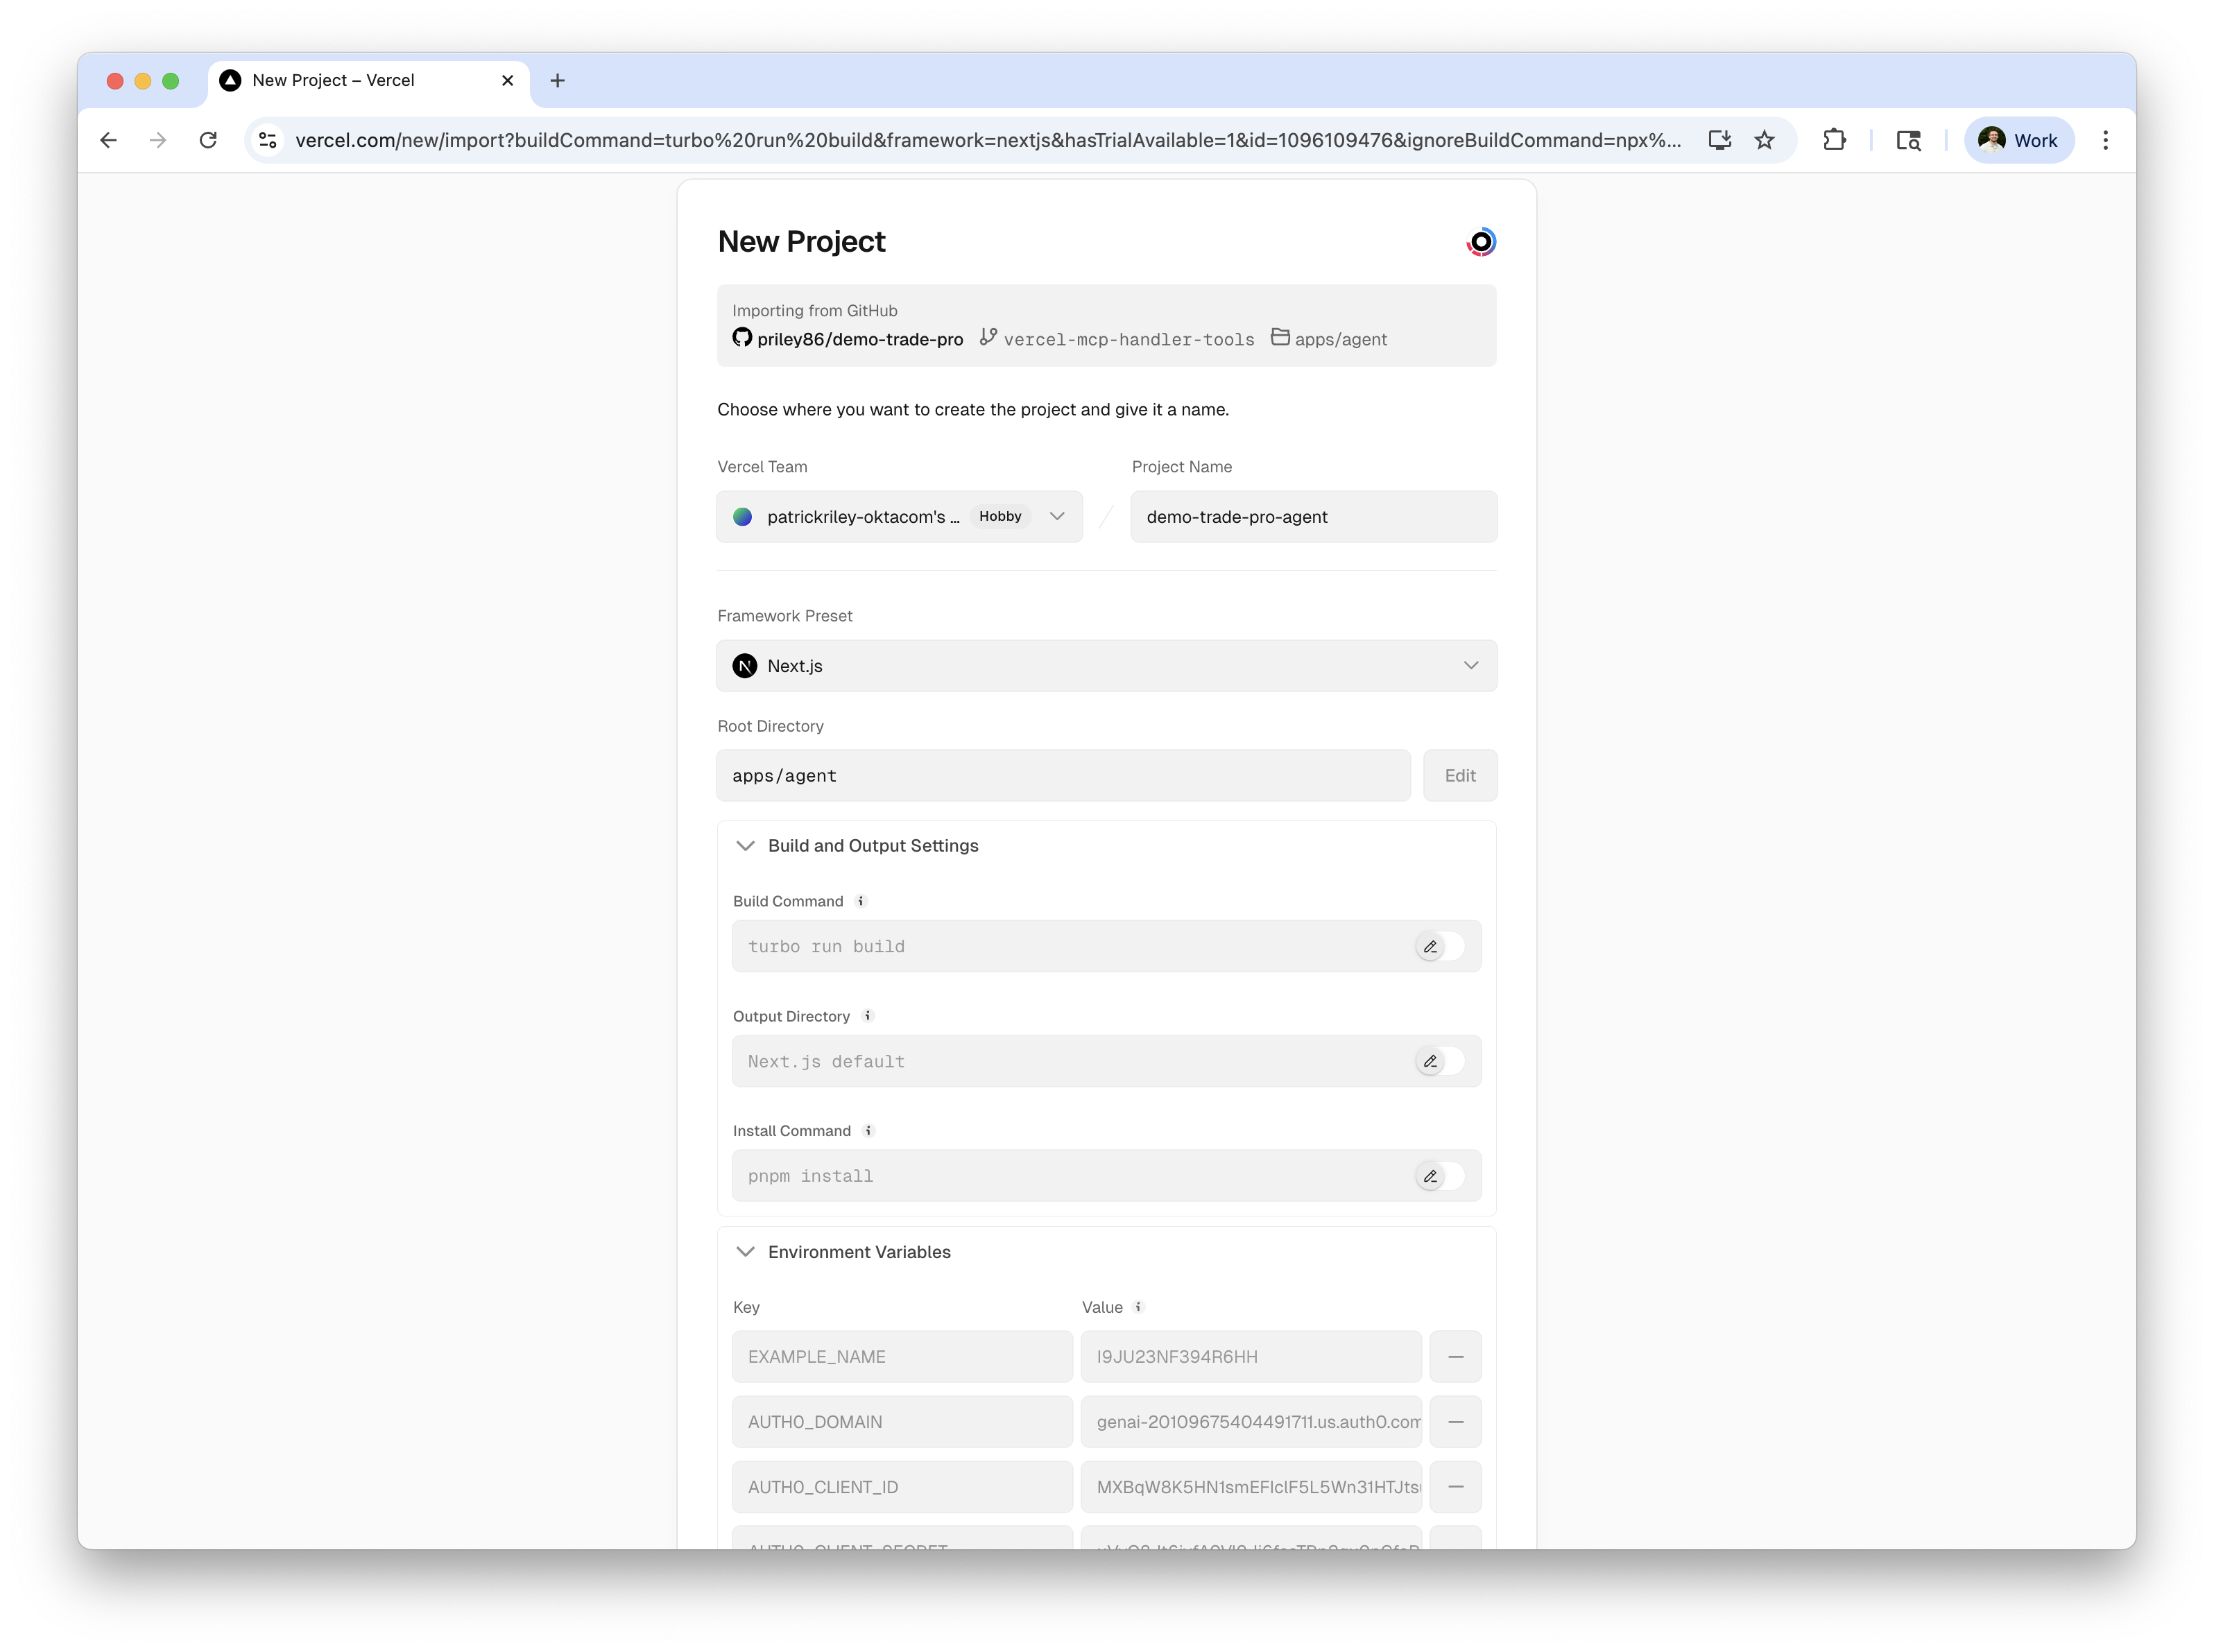
Task: Click the AUTH0_CLIENT_ID value field
Action: (1251, 1486)
